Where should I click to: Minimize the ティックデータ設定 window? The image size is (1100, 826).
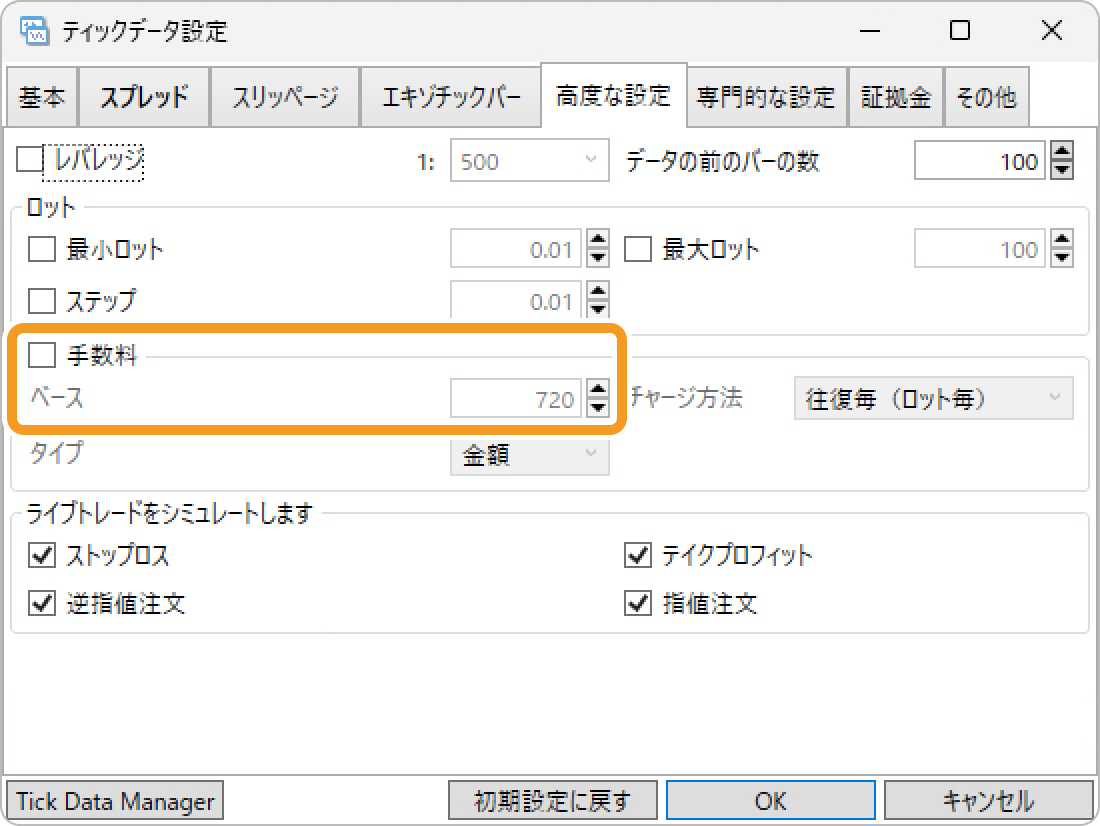coord(870,31)
